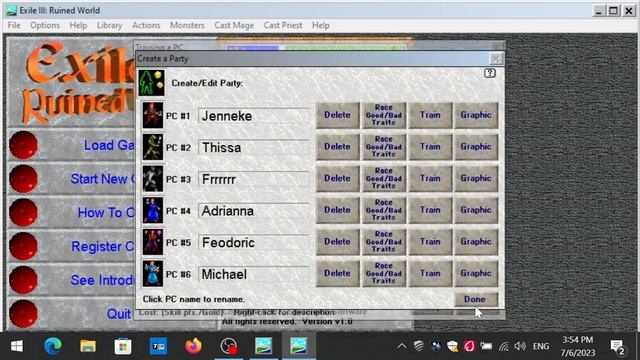The width and height of the screenshot is (640, 360).
Task: Click the red orb beside How To Order
Action: pos(23,213)
